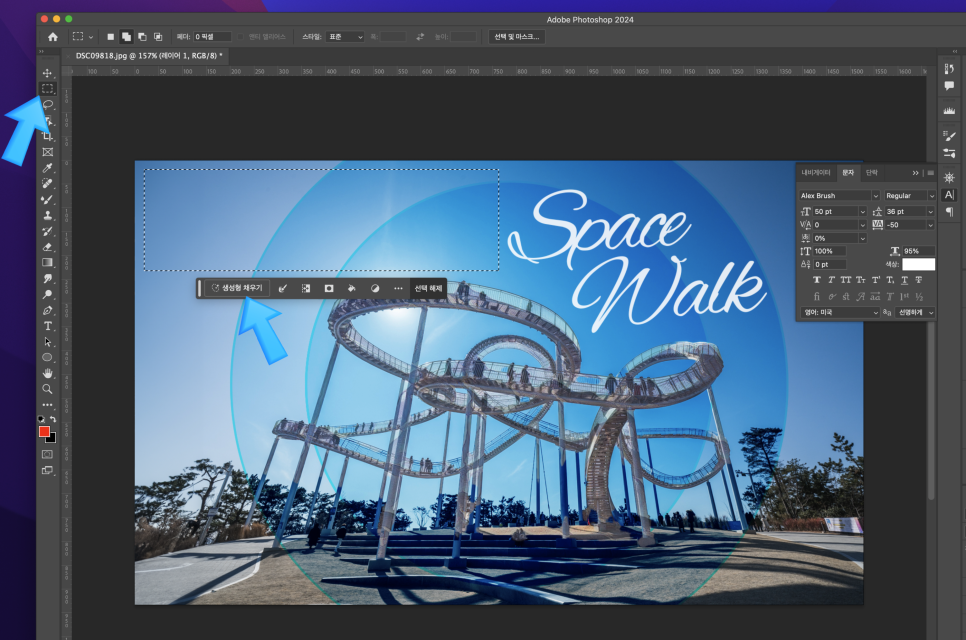Click the red foreground color swatch

44,431
